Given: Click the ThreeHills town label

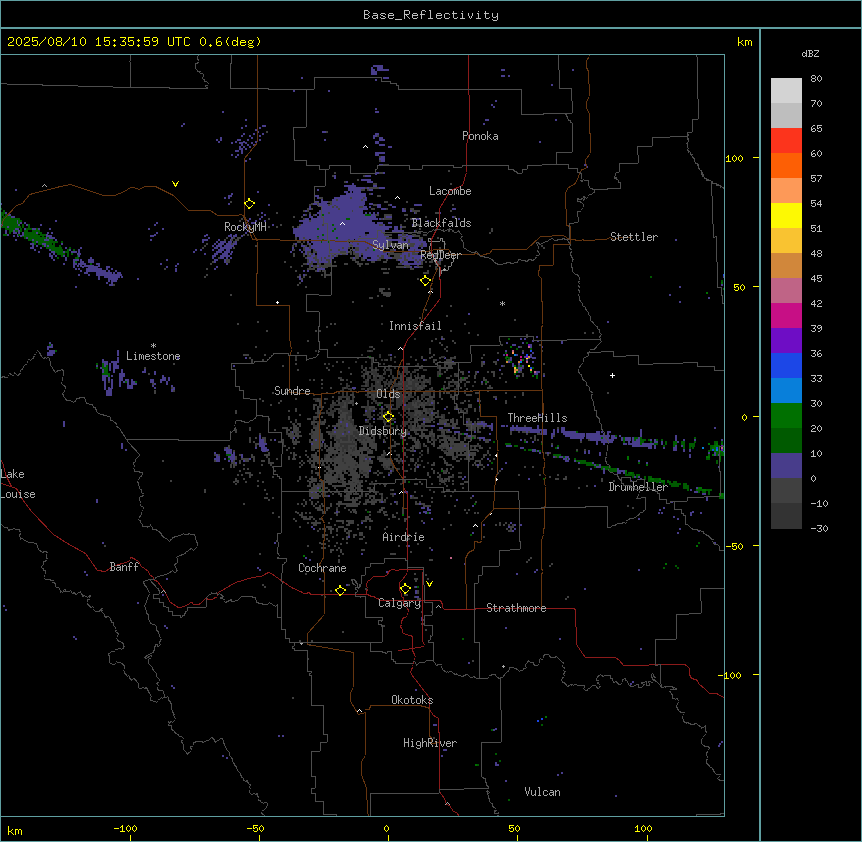Looking at the screenshot, I should [x=538, y=418].
